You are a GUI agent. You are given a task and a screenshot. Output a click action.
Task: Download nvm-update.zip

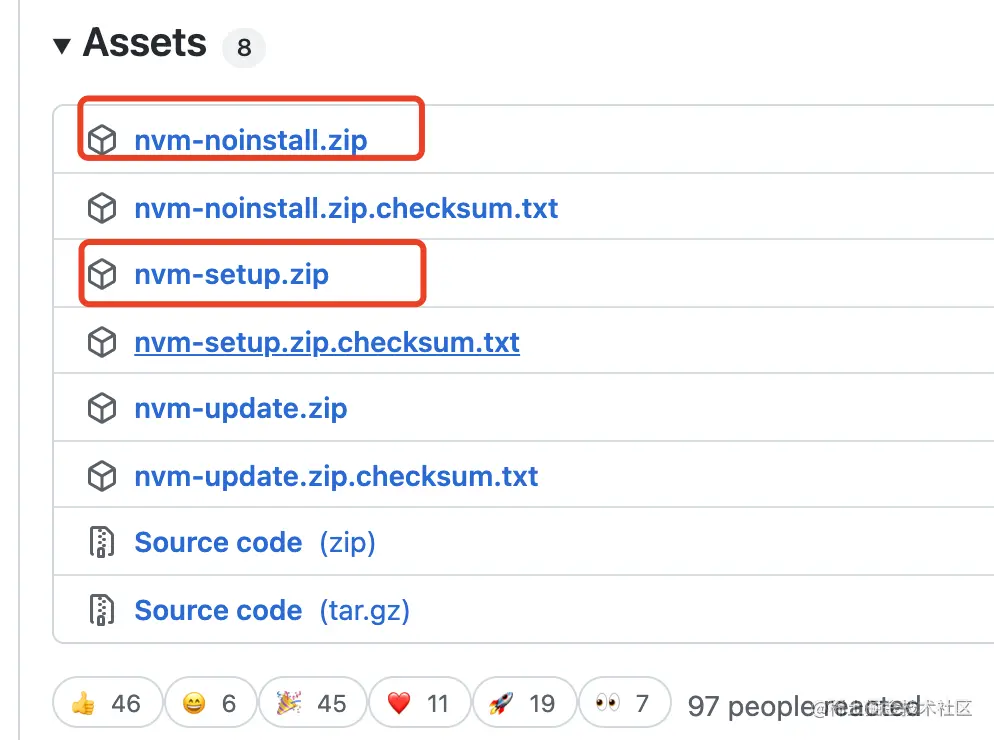(x=241, y=408)
